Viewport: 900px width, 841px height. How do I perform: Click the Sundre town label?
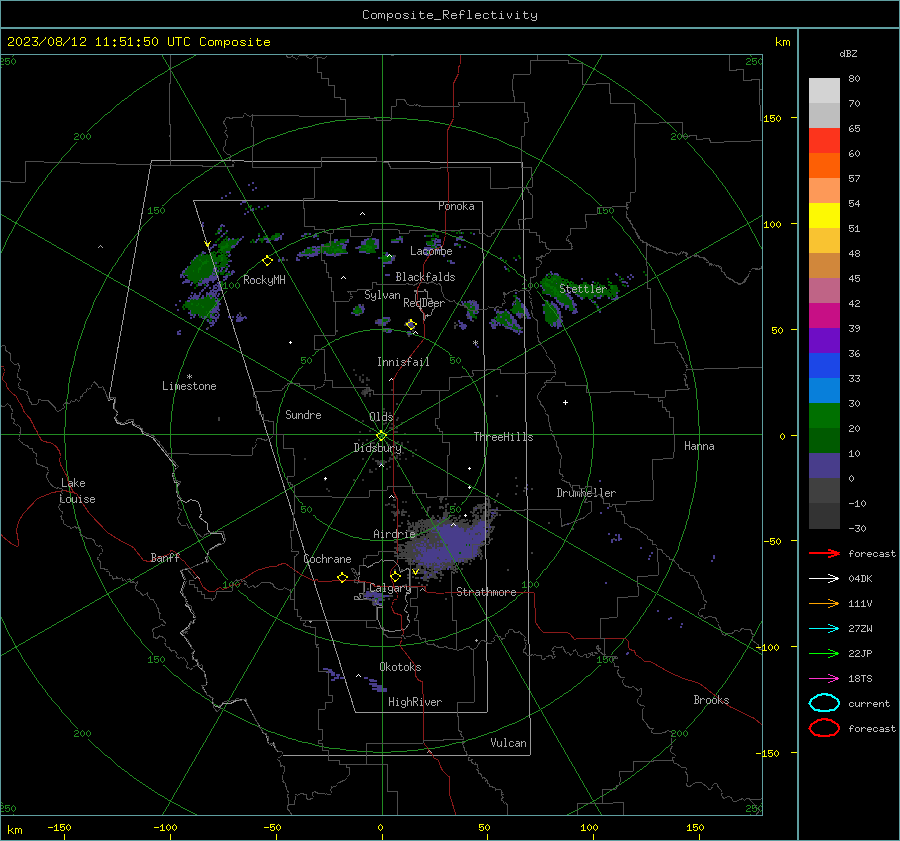point(303,414)
